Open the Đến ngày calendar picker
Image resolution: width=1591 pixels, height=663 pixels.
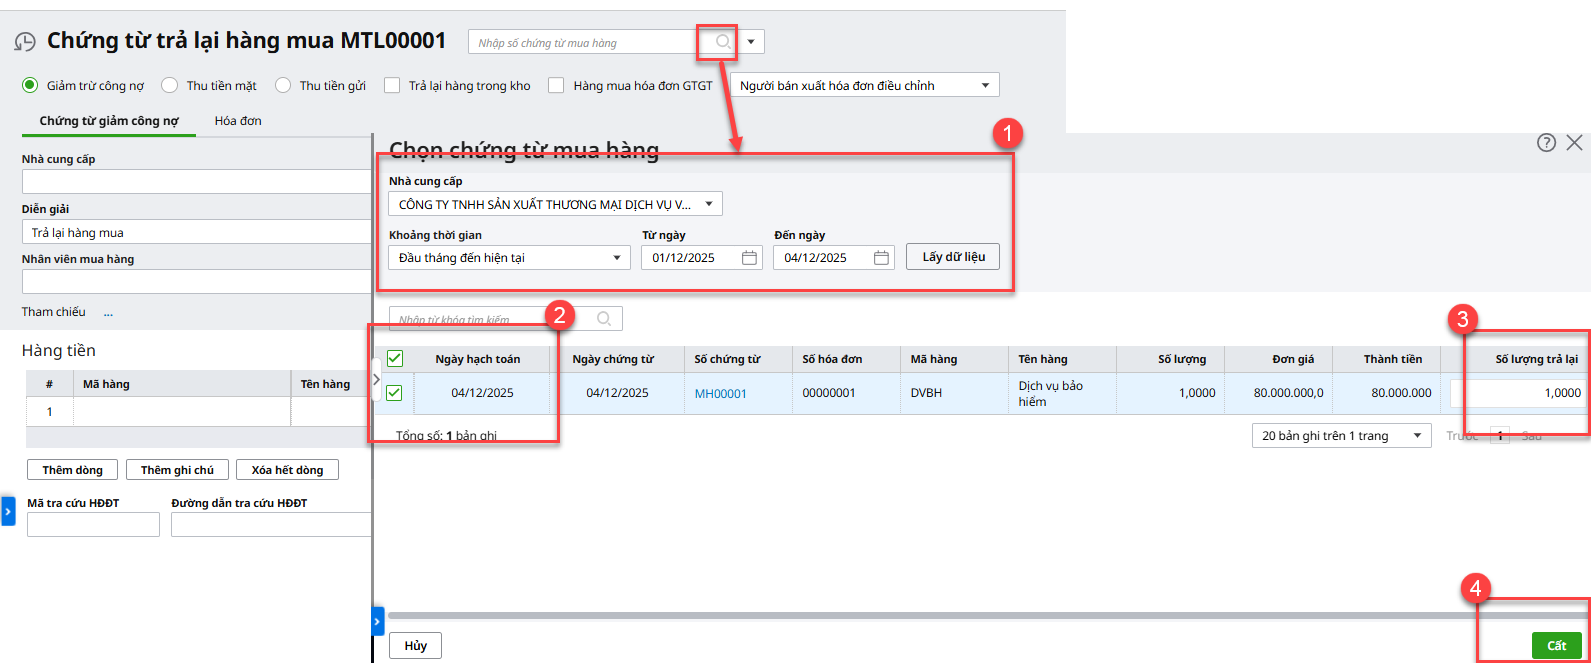[881, 258]
